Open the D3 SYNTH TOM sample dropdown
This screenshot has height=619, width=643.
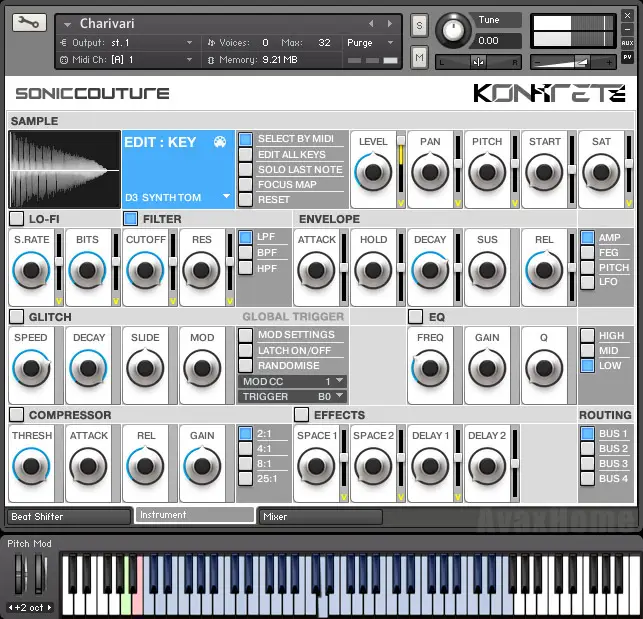pyautogui.click(x=226, y=196)
